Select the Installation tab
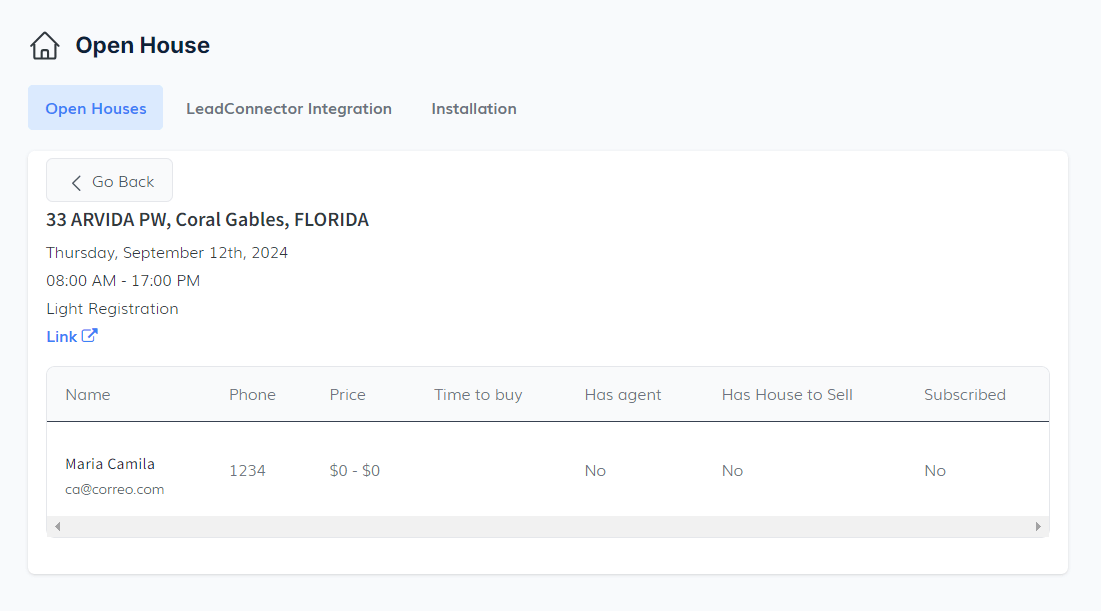This screenshot has height=611, width=1101. (x=474, y=108)
